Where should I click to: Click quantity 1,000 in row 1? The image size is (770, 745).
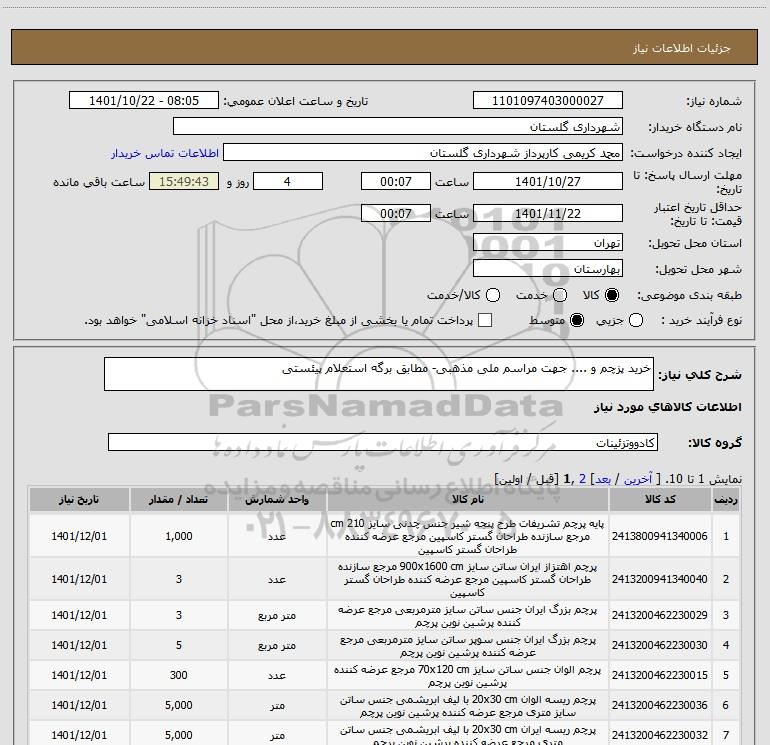point(179,536)
